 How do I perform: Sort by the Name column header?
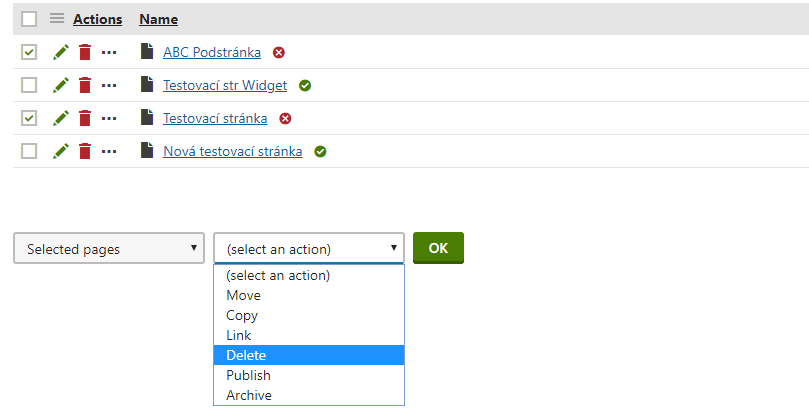[x=159, y=19]
